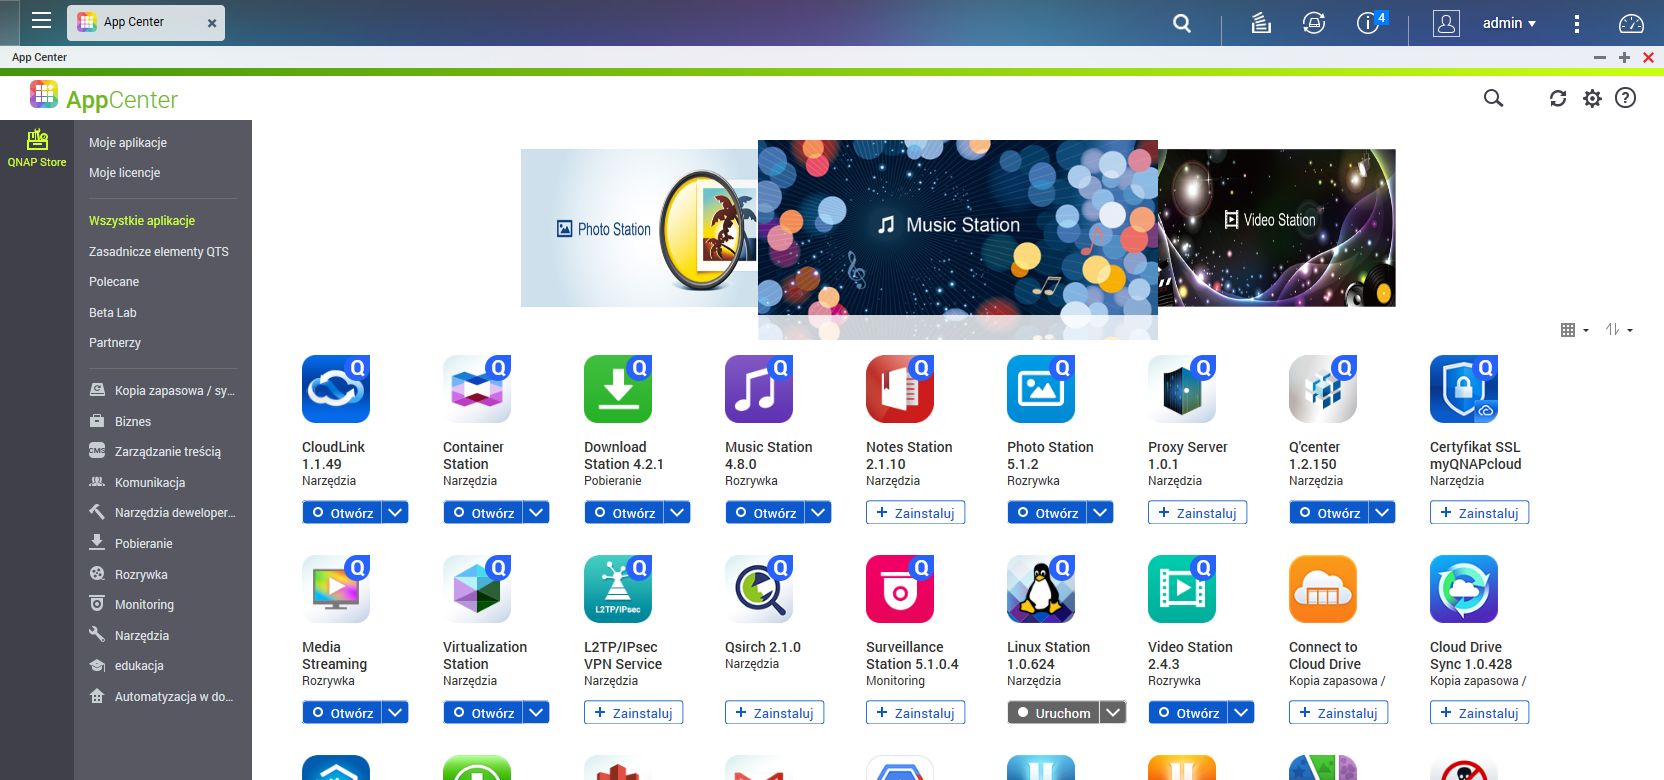The image size is (1664, 780).
Task: Expand Linux Station Uruchom dropdown arrow
Action: click(x=1113, y=713)
